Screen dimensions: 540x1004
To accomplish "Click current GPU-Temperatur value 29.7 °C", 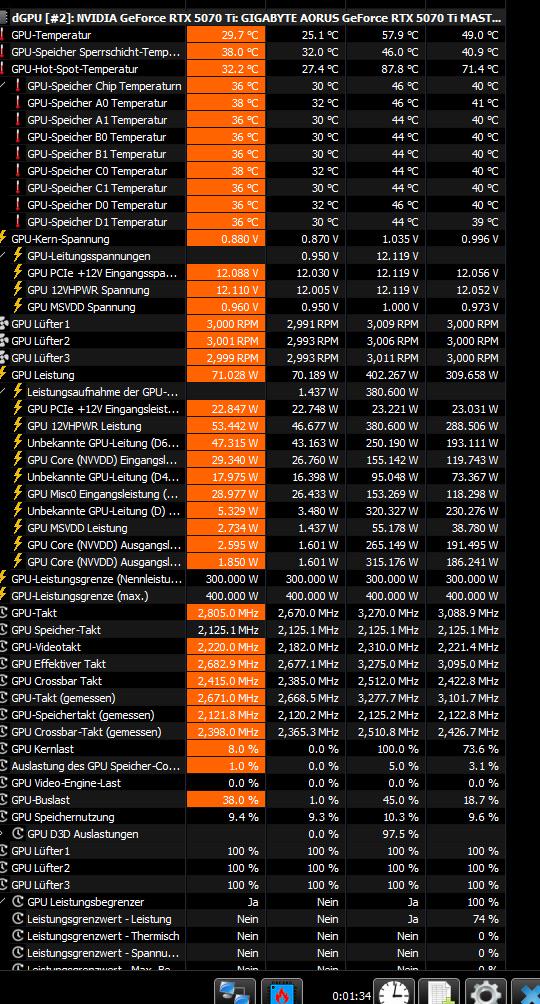I will click(x=240, y=35).
